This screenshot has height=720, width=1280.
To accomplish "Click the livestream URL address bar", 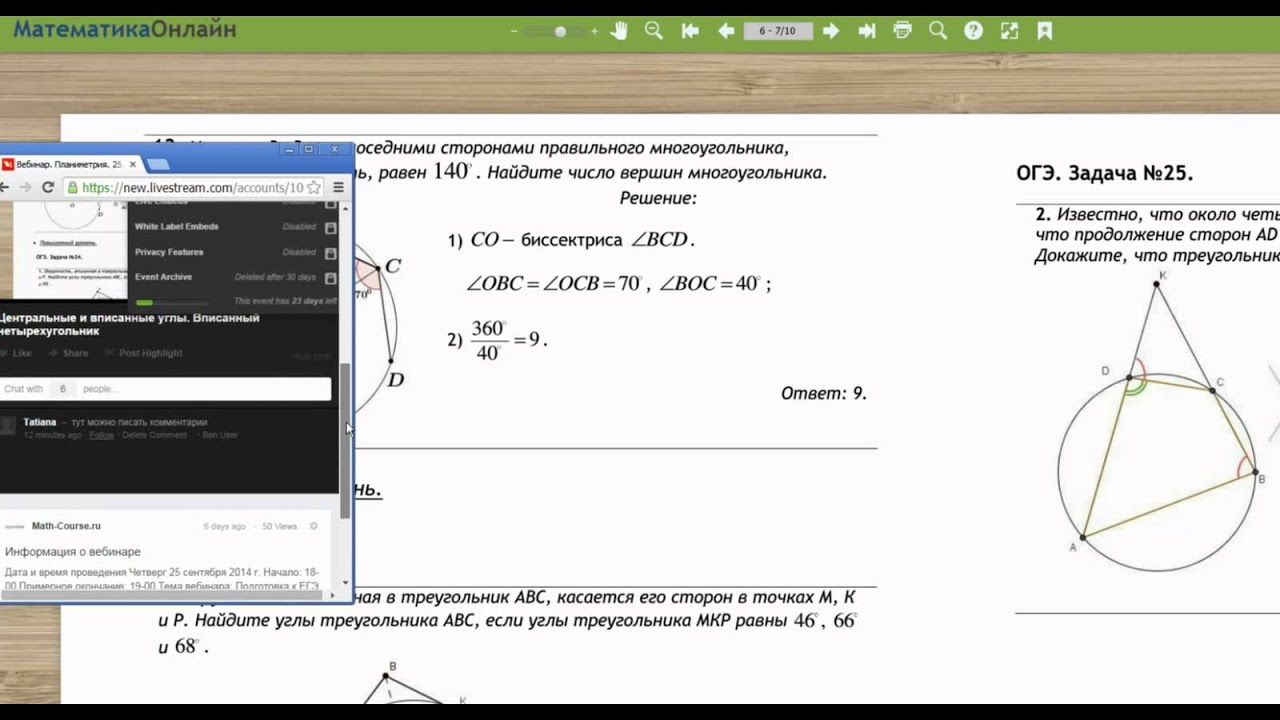I will tap(193, 187).
